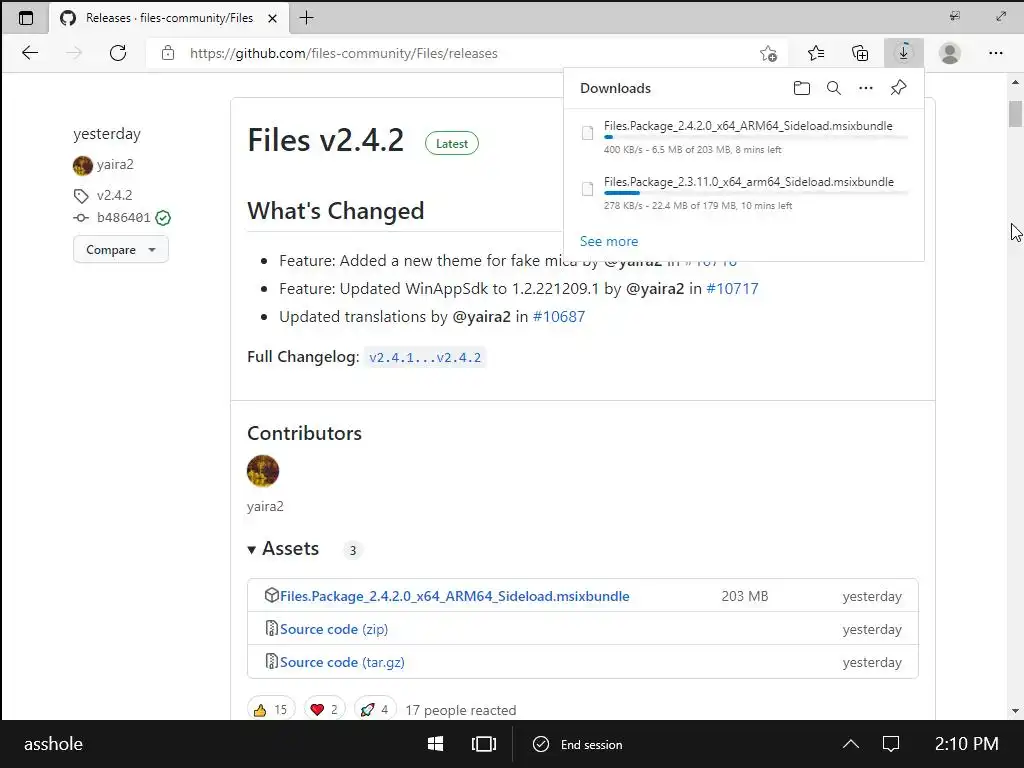Search downloads with magnifier icon
The height and width of the screenshot is (768, 1024).
(x=834, y=88)
